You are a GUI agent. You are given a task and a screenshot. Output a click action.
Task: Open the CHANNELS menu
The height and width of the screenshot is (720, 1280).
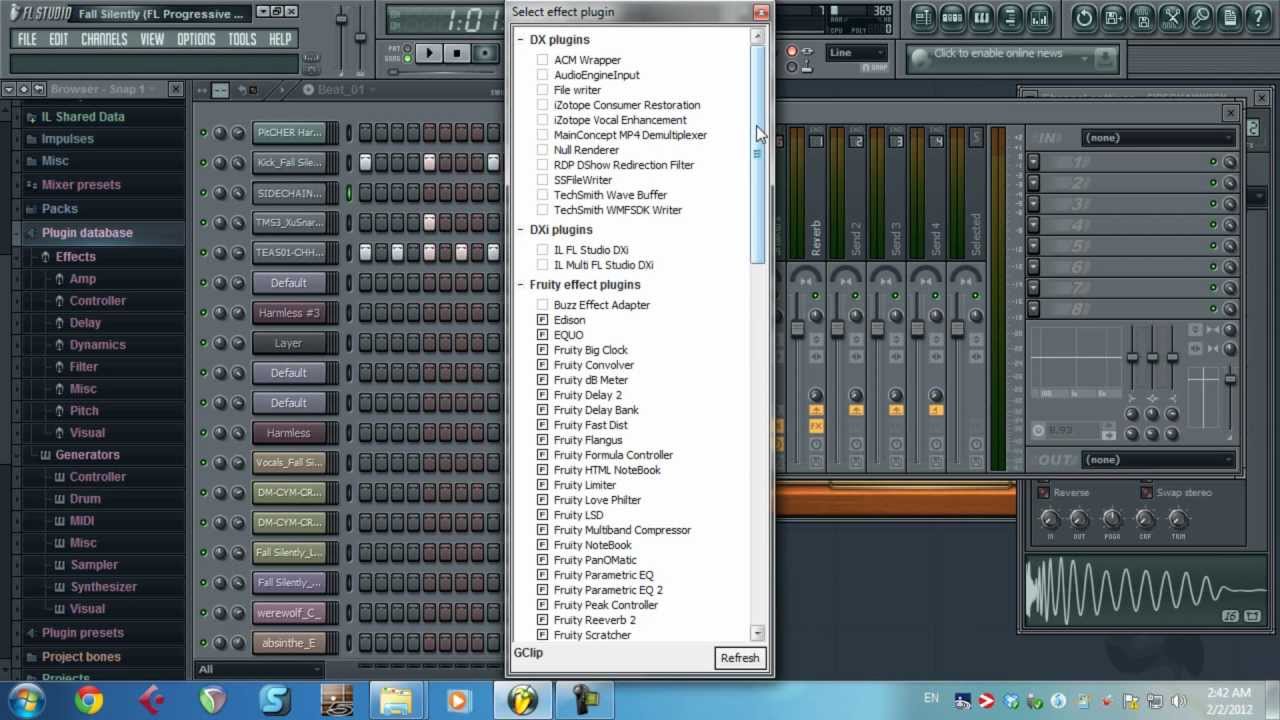click(x=104, y=39)
